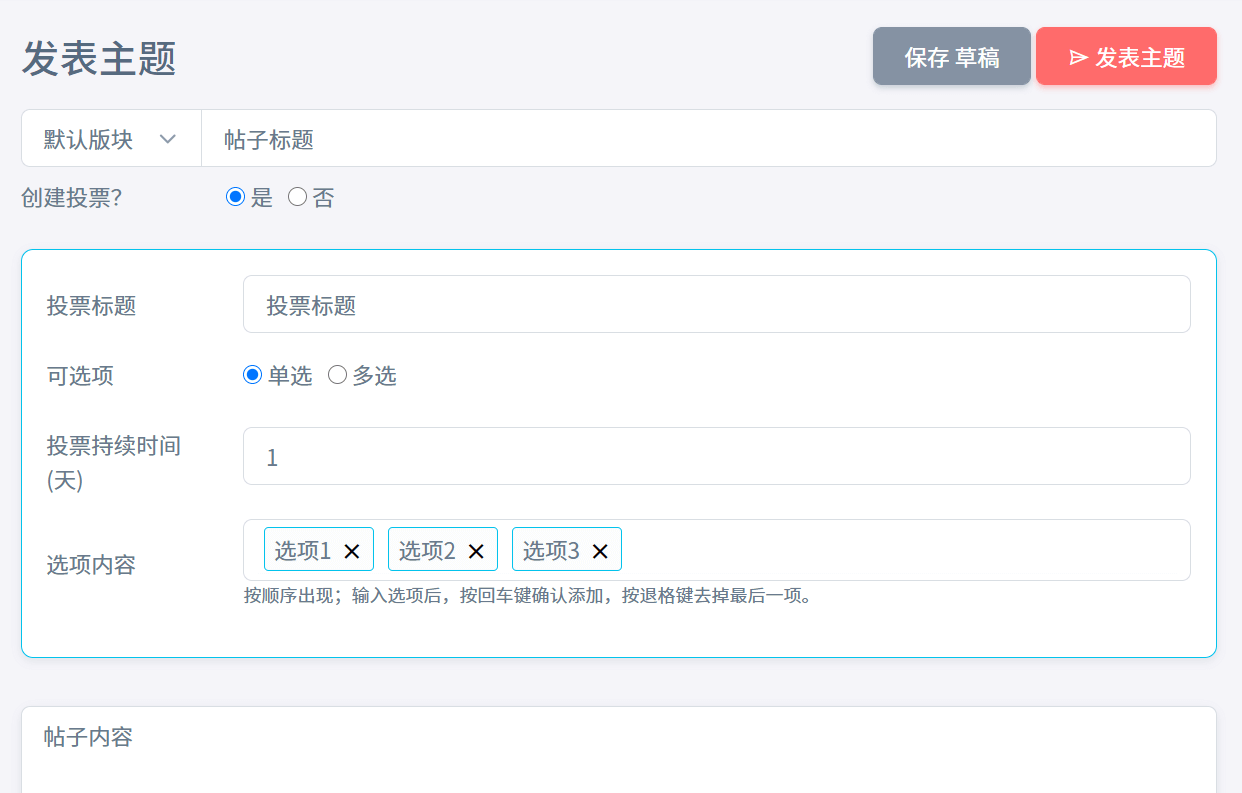This screenshot has width=1242, height=793.
Task: Click empty area of 选项内容 tag input
Action: coord(900,550)
